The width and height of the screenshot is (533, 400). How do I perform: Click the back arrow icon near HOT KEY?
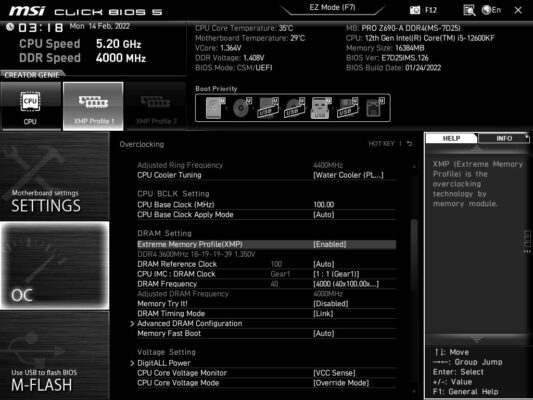tap(410, 144)
